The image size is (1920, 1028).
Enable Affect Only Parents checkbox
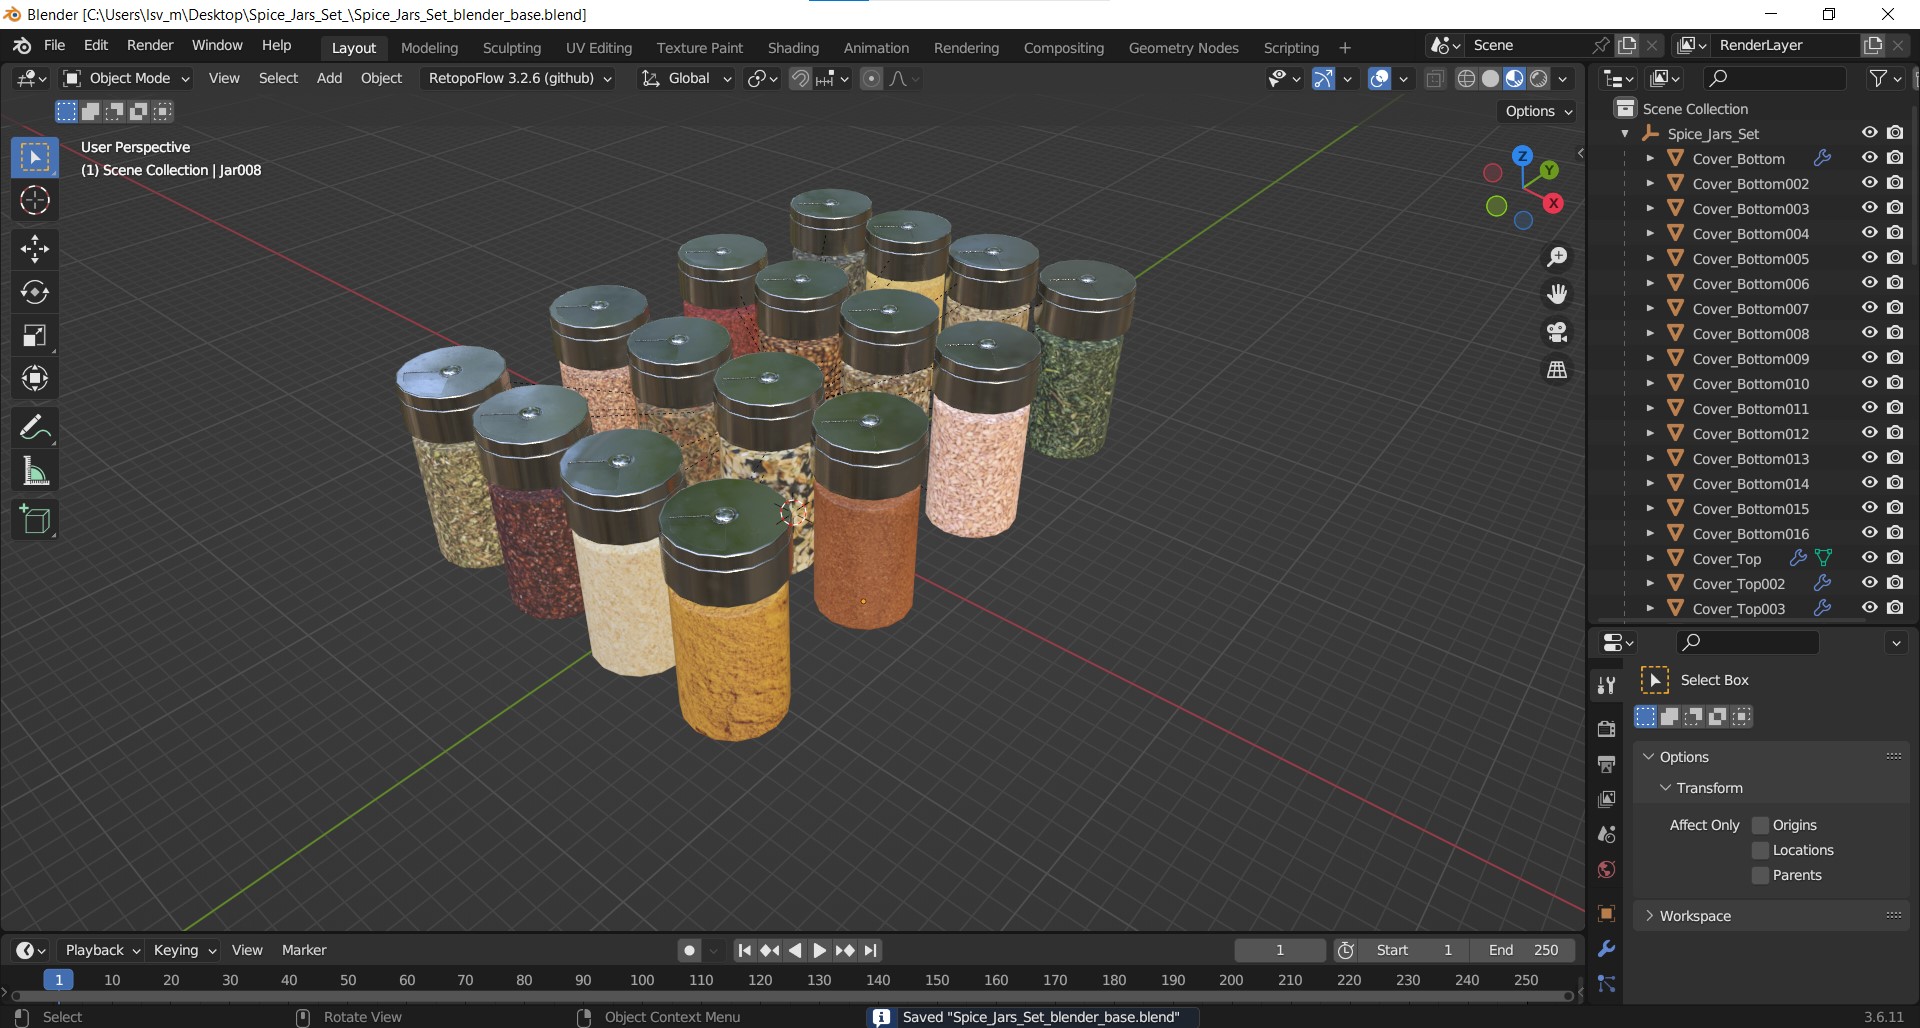pos(1761,875)
